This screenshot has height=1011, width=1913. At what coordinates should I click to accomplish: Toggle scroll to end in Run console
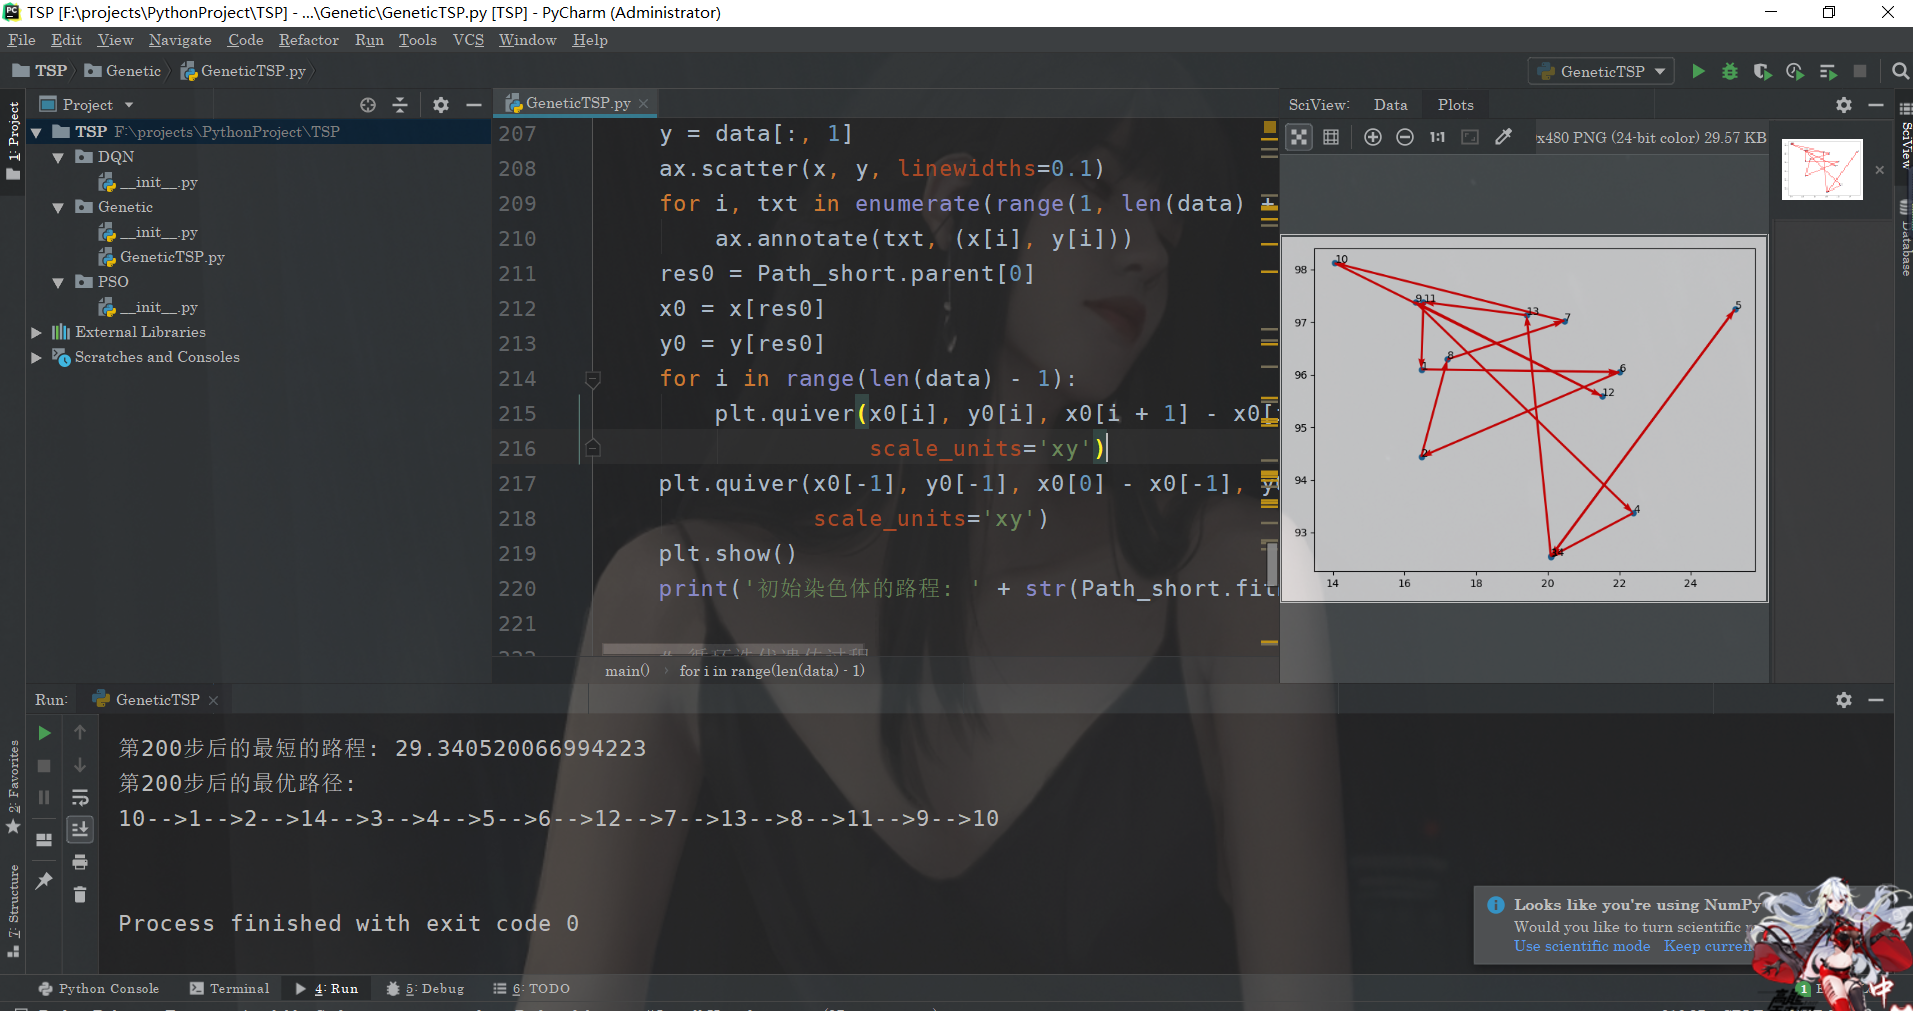coord(80,829)
